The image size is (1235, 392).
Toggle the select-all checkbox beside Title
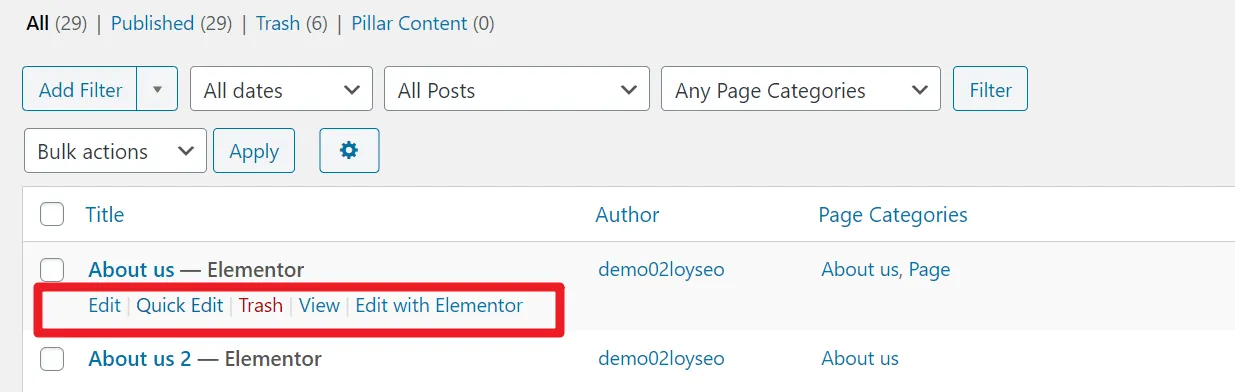52,214
